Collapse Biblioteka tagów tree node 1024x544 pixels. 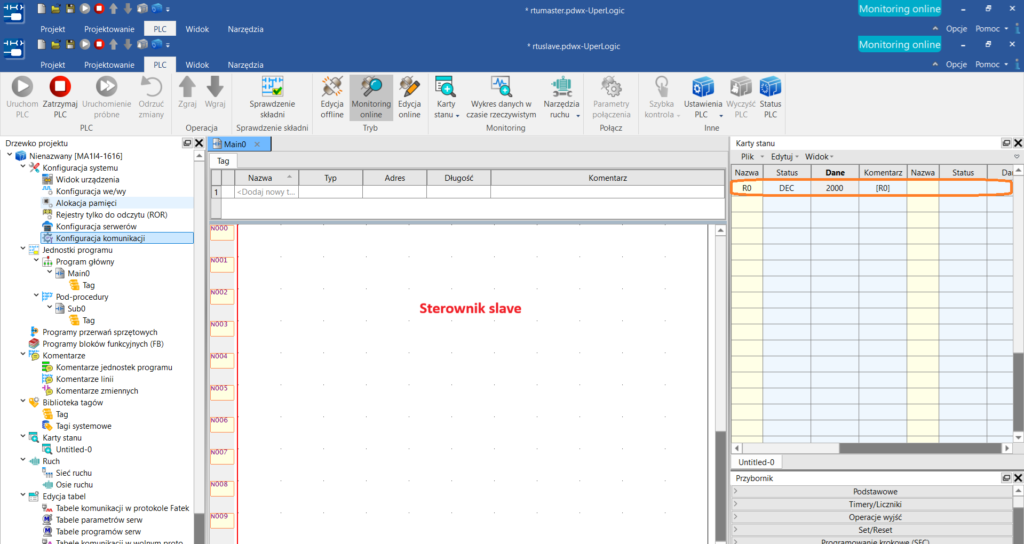pos(23,402)
